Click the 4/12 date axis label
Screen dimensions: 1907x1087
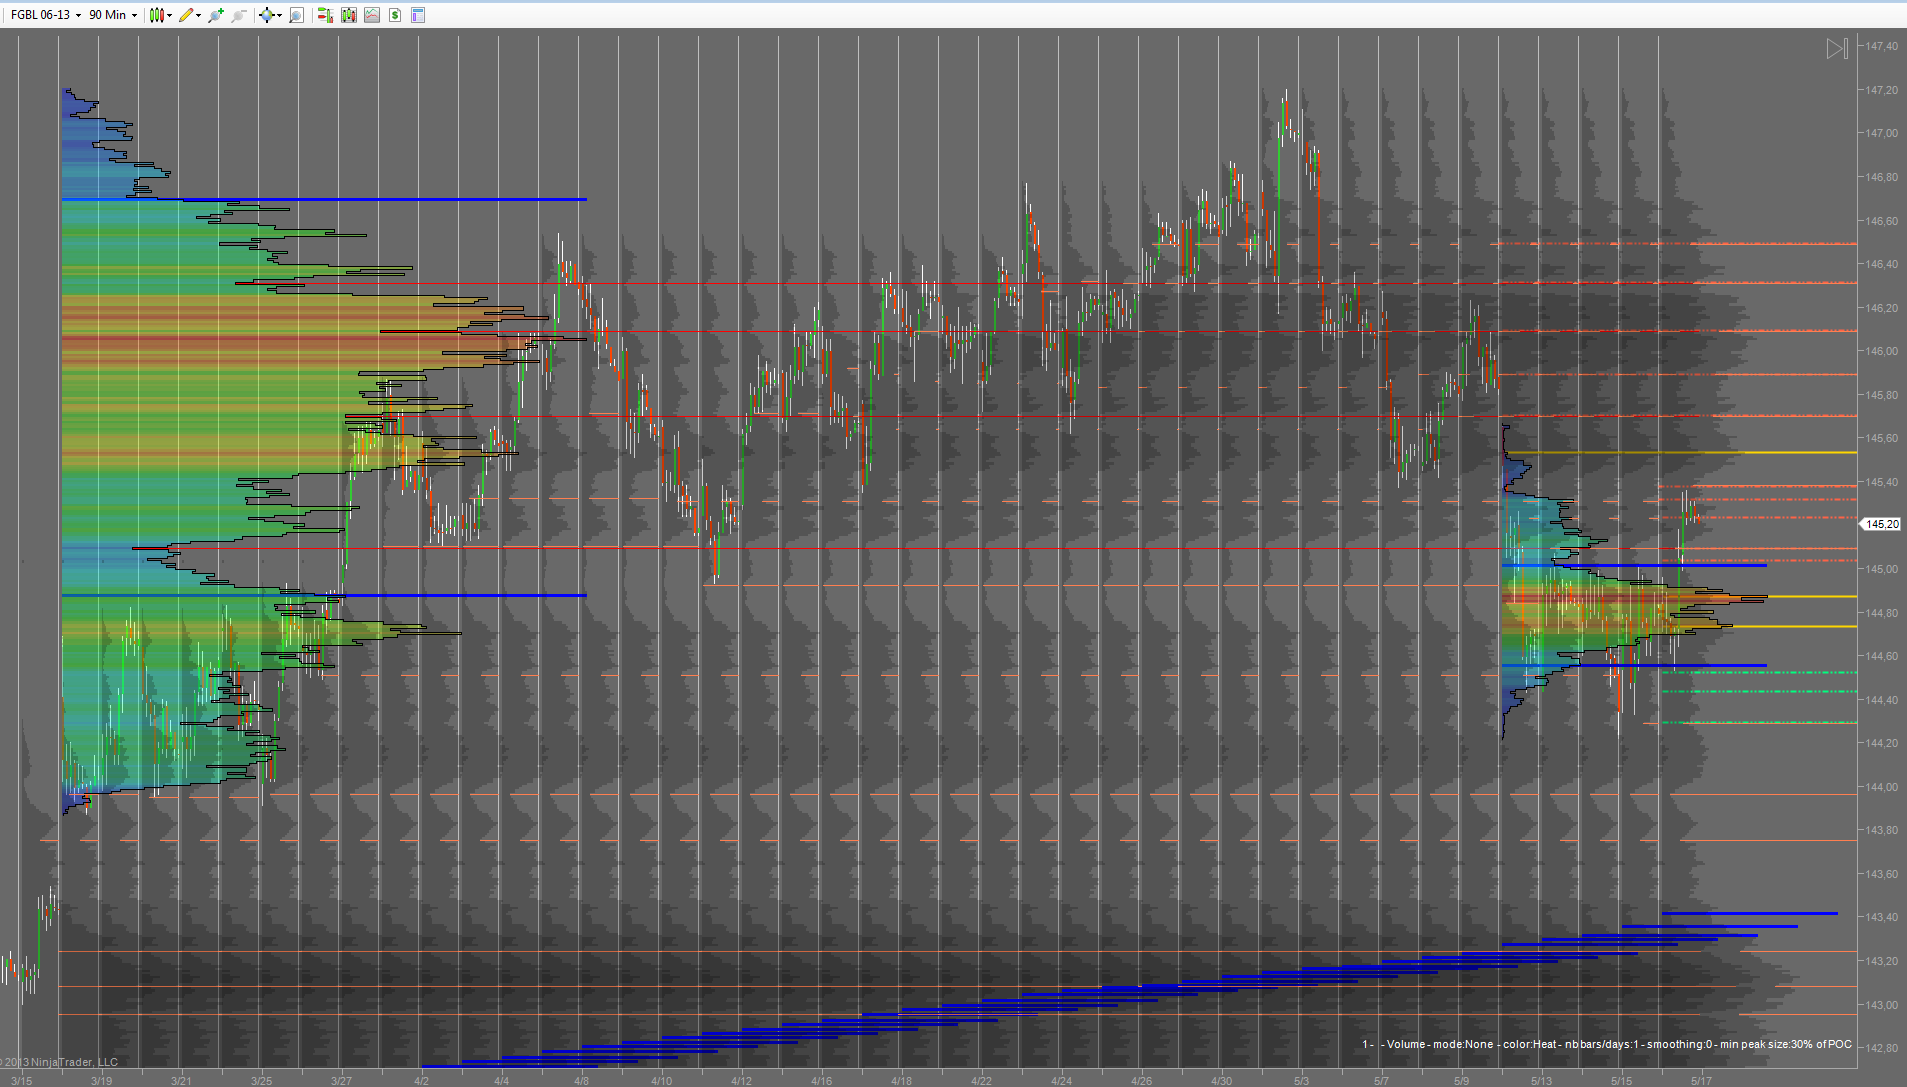coord(741,1081)
